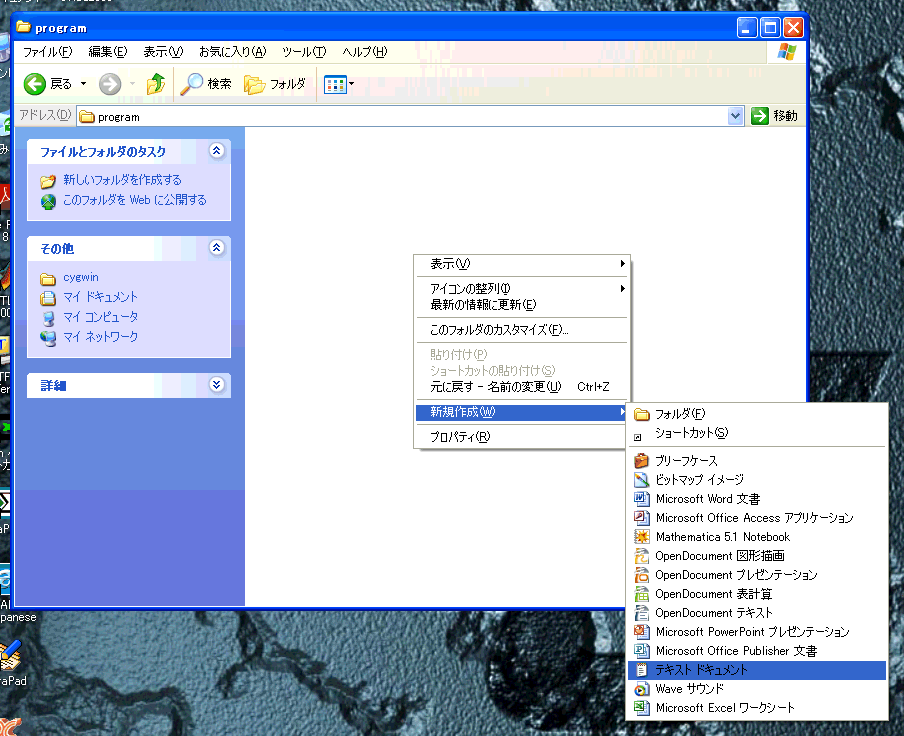Open the 検索 search tool

point(206,84)
